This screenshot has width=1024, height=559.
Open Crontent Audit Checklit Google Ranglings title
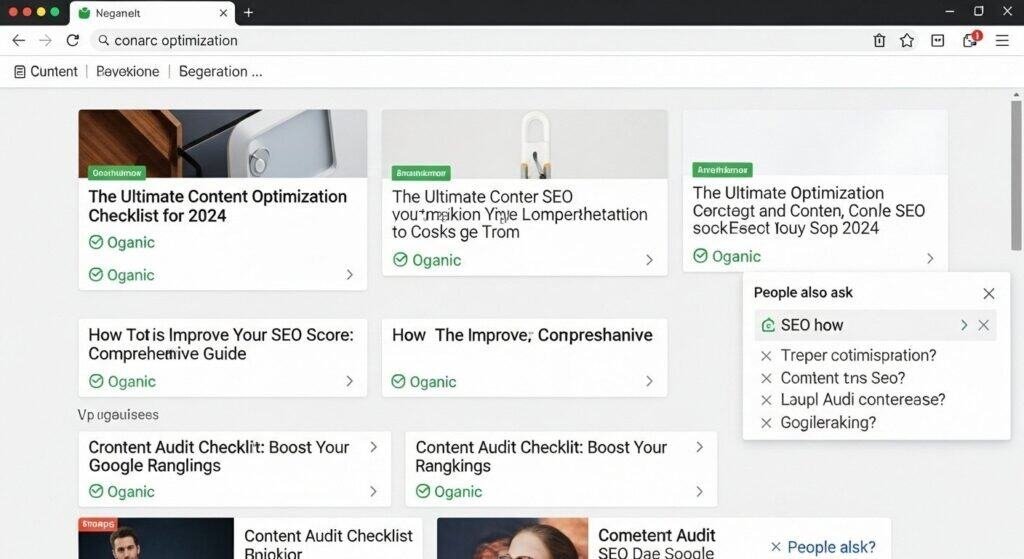pos(219,456)
